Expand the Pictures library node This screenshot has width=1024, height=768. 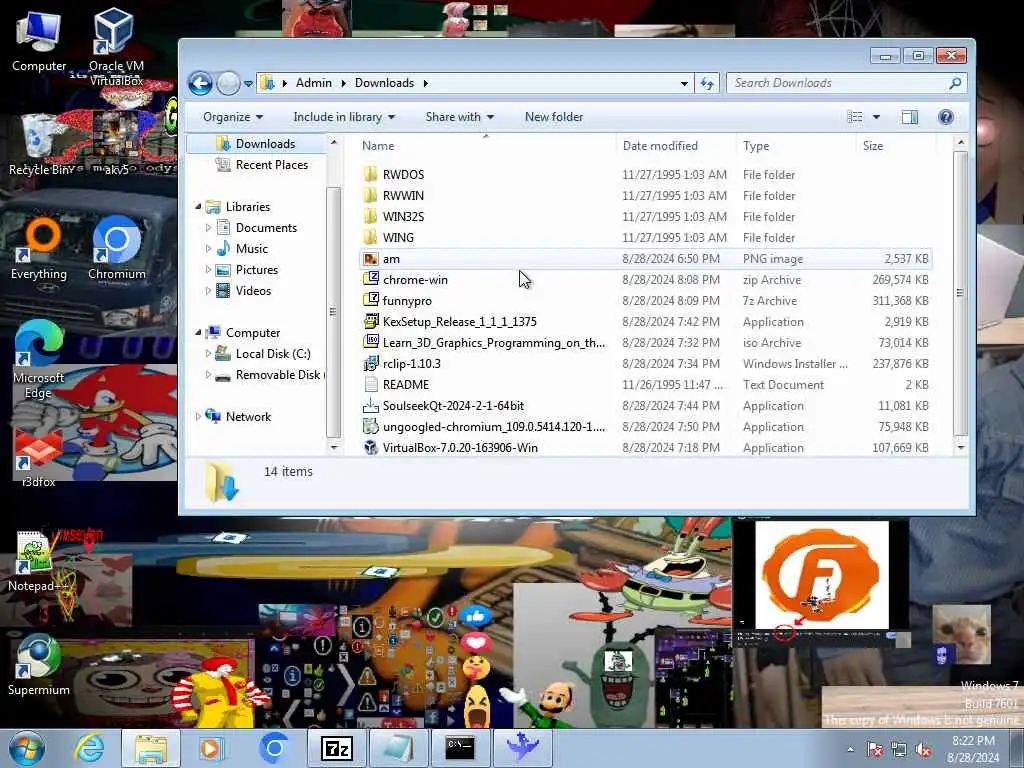click(x=208, y=270)
